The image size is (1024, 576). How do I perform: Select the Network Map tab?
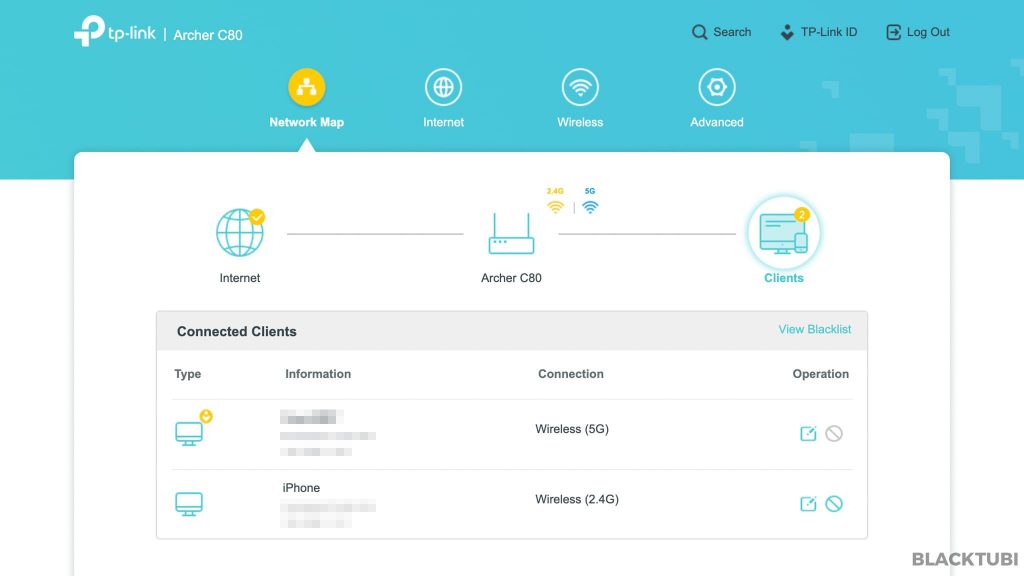coord(306,99)
